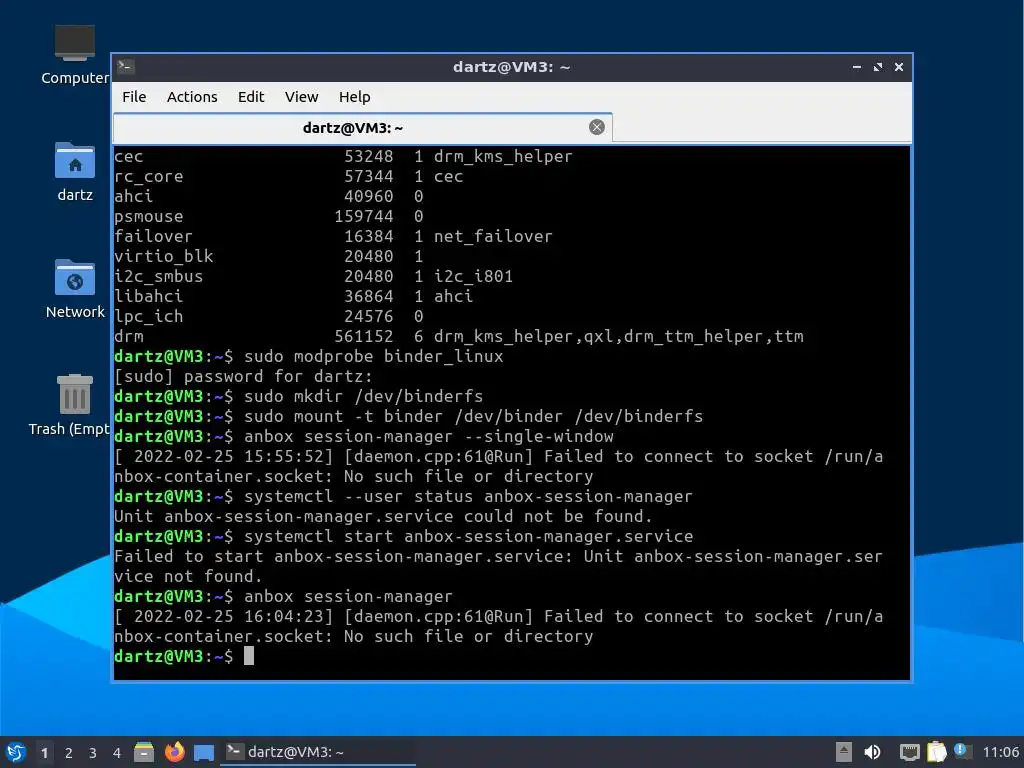Click the 'i2c_i801' dependency text
Viewport: 1024px width, 768px height.
coord(473,276)
